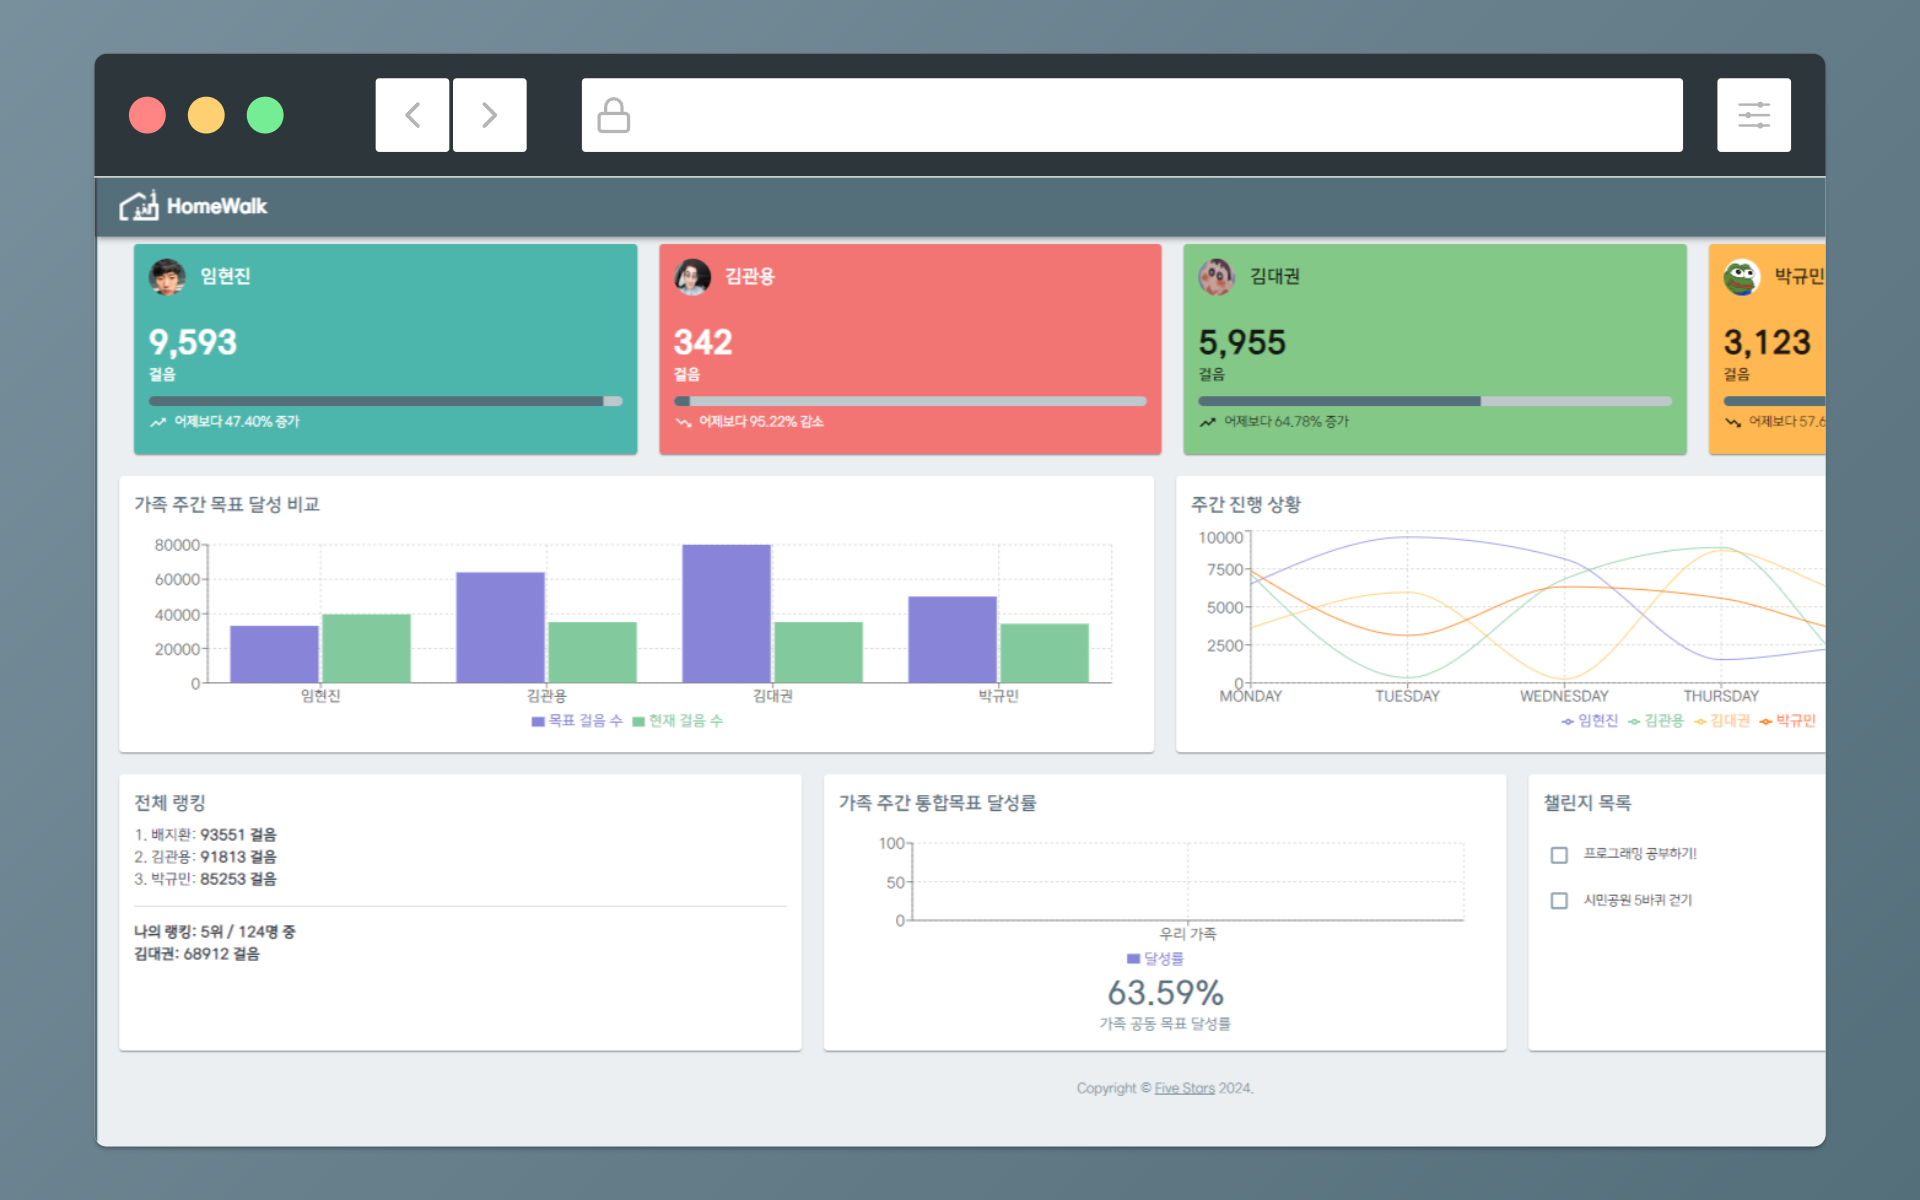The width and height of the screenshot is (1920, 1200).
Task: Click 김관용's profile avatar
Action: 692,277
